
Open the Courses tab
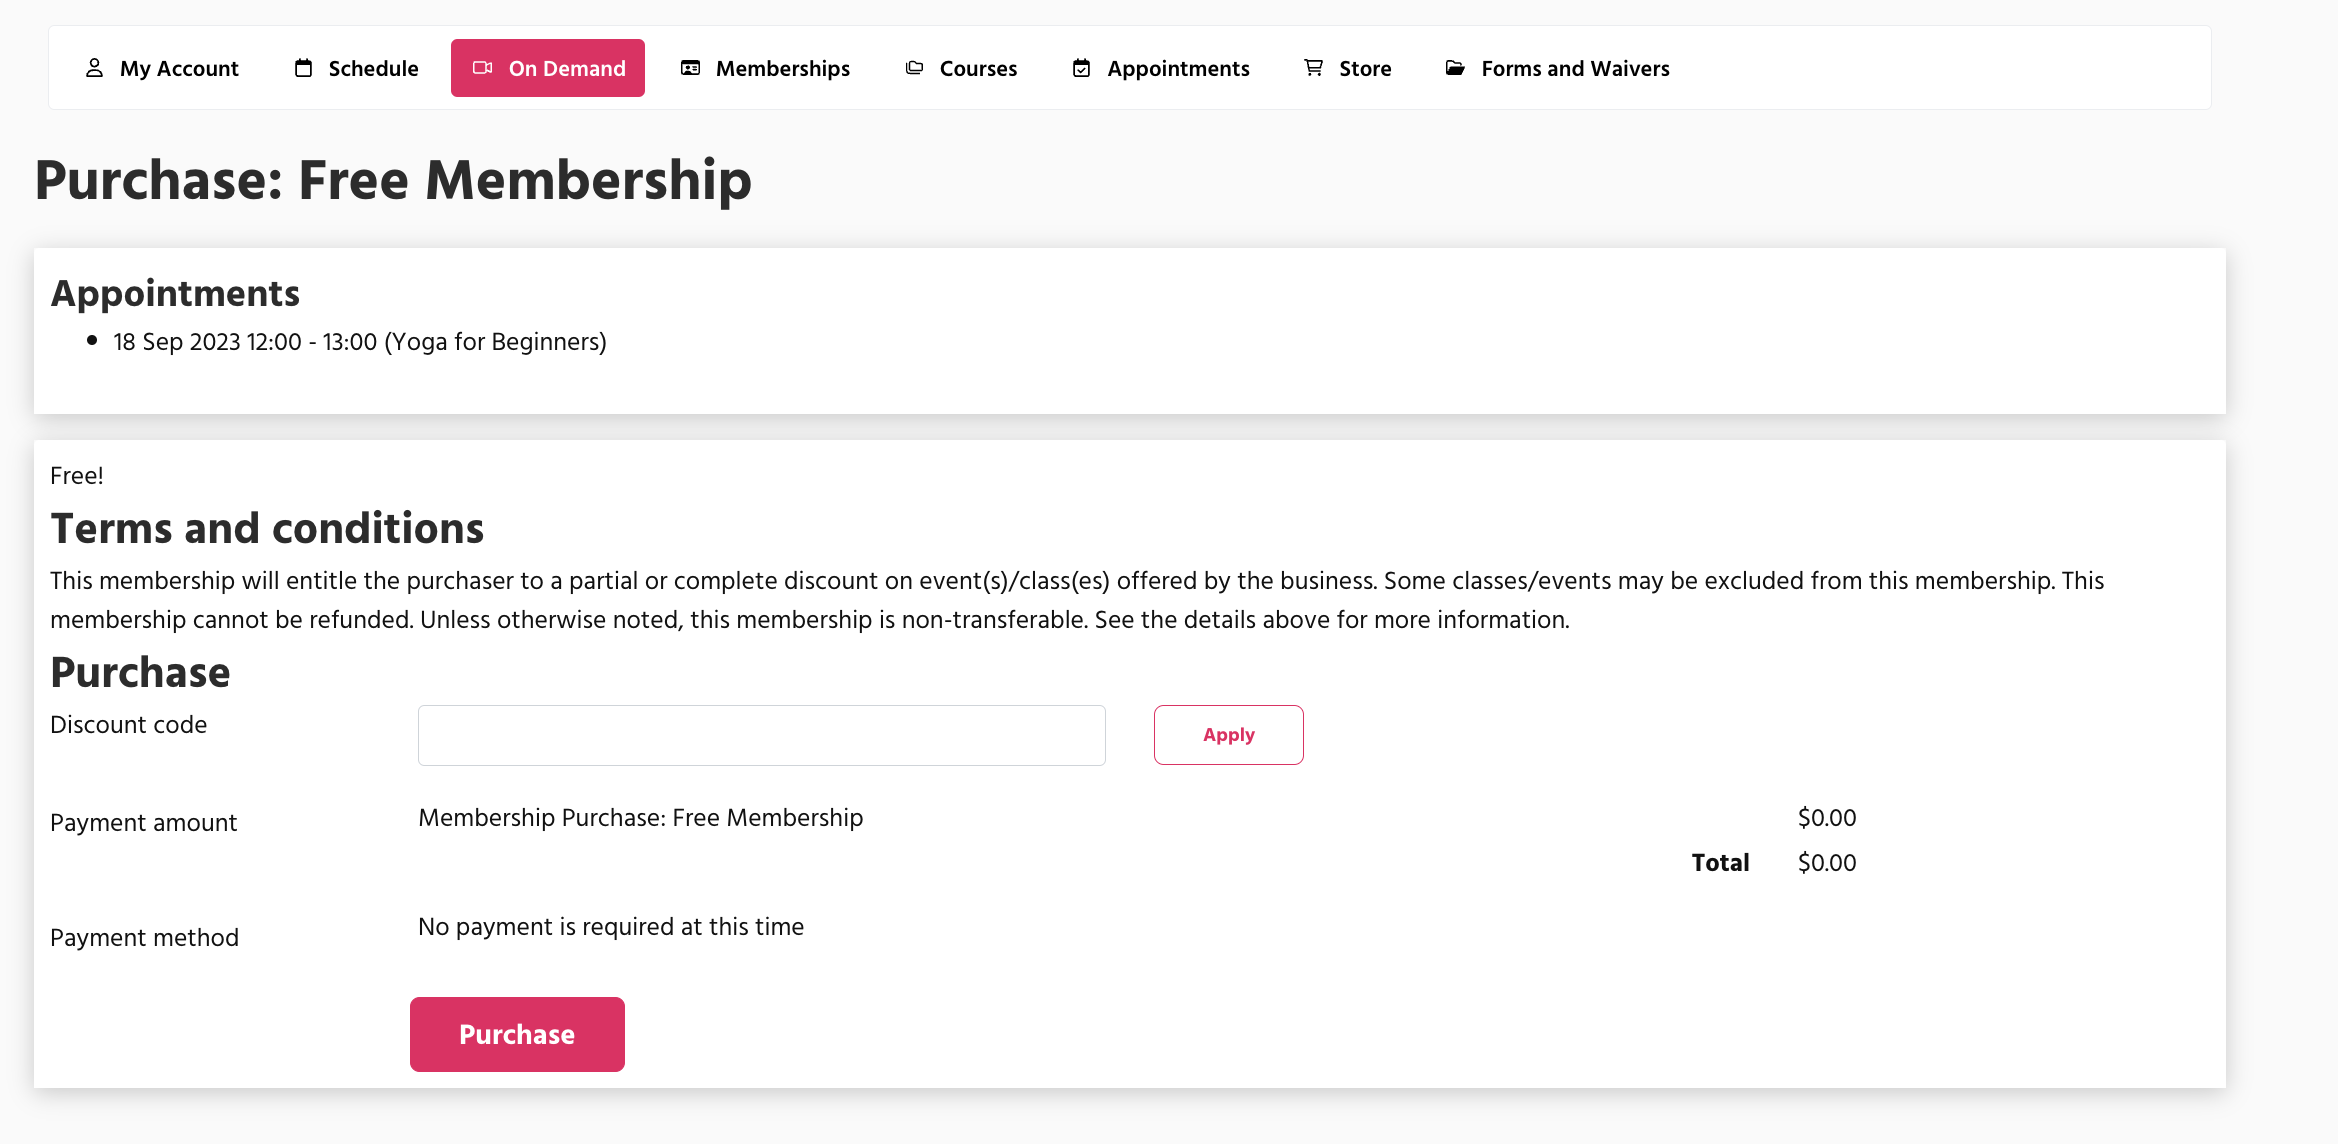978,68
